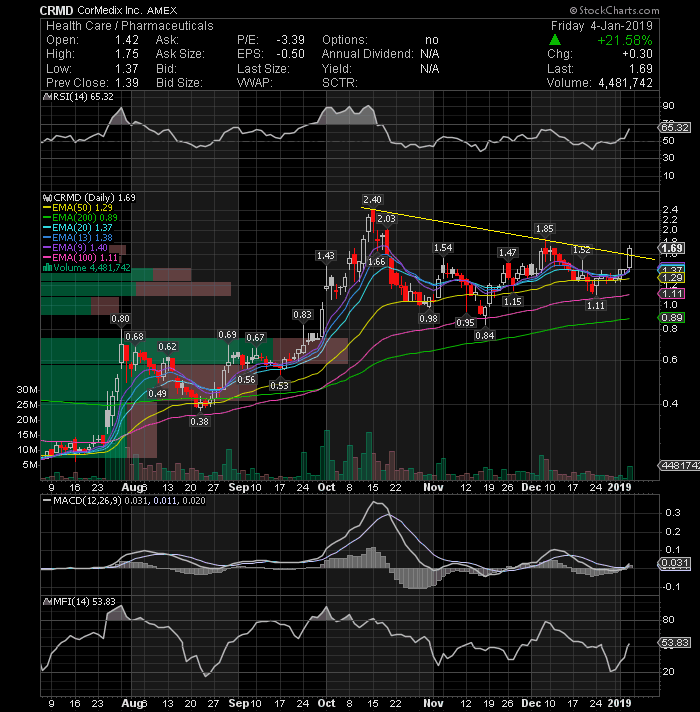Click the CRMD ticker symbol in header
The width and height of the screenshot is (700, 712).
pyautogui.click(x=56, y=10)
